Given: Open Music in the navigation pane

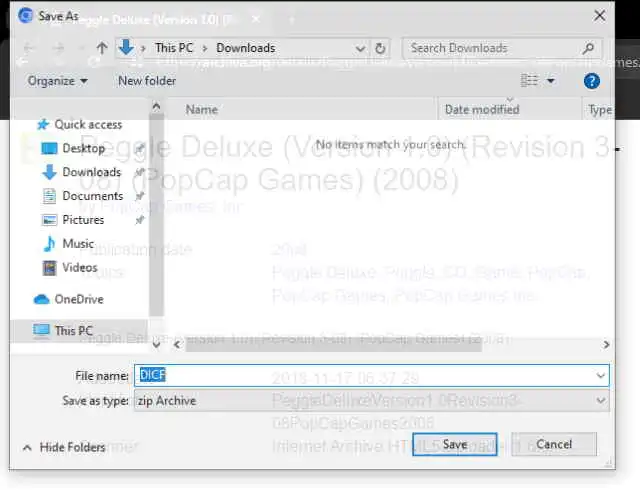Looking at the screenshot, I should point(69,244).
